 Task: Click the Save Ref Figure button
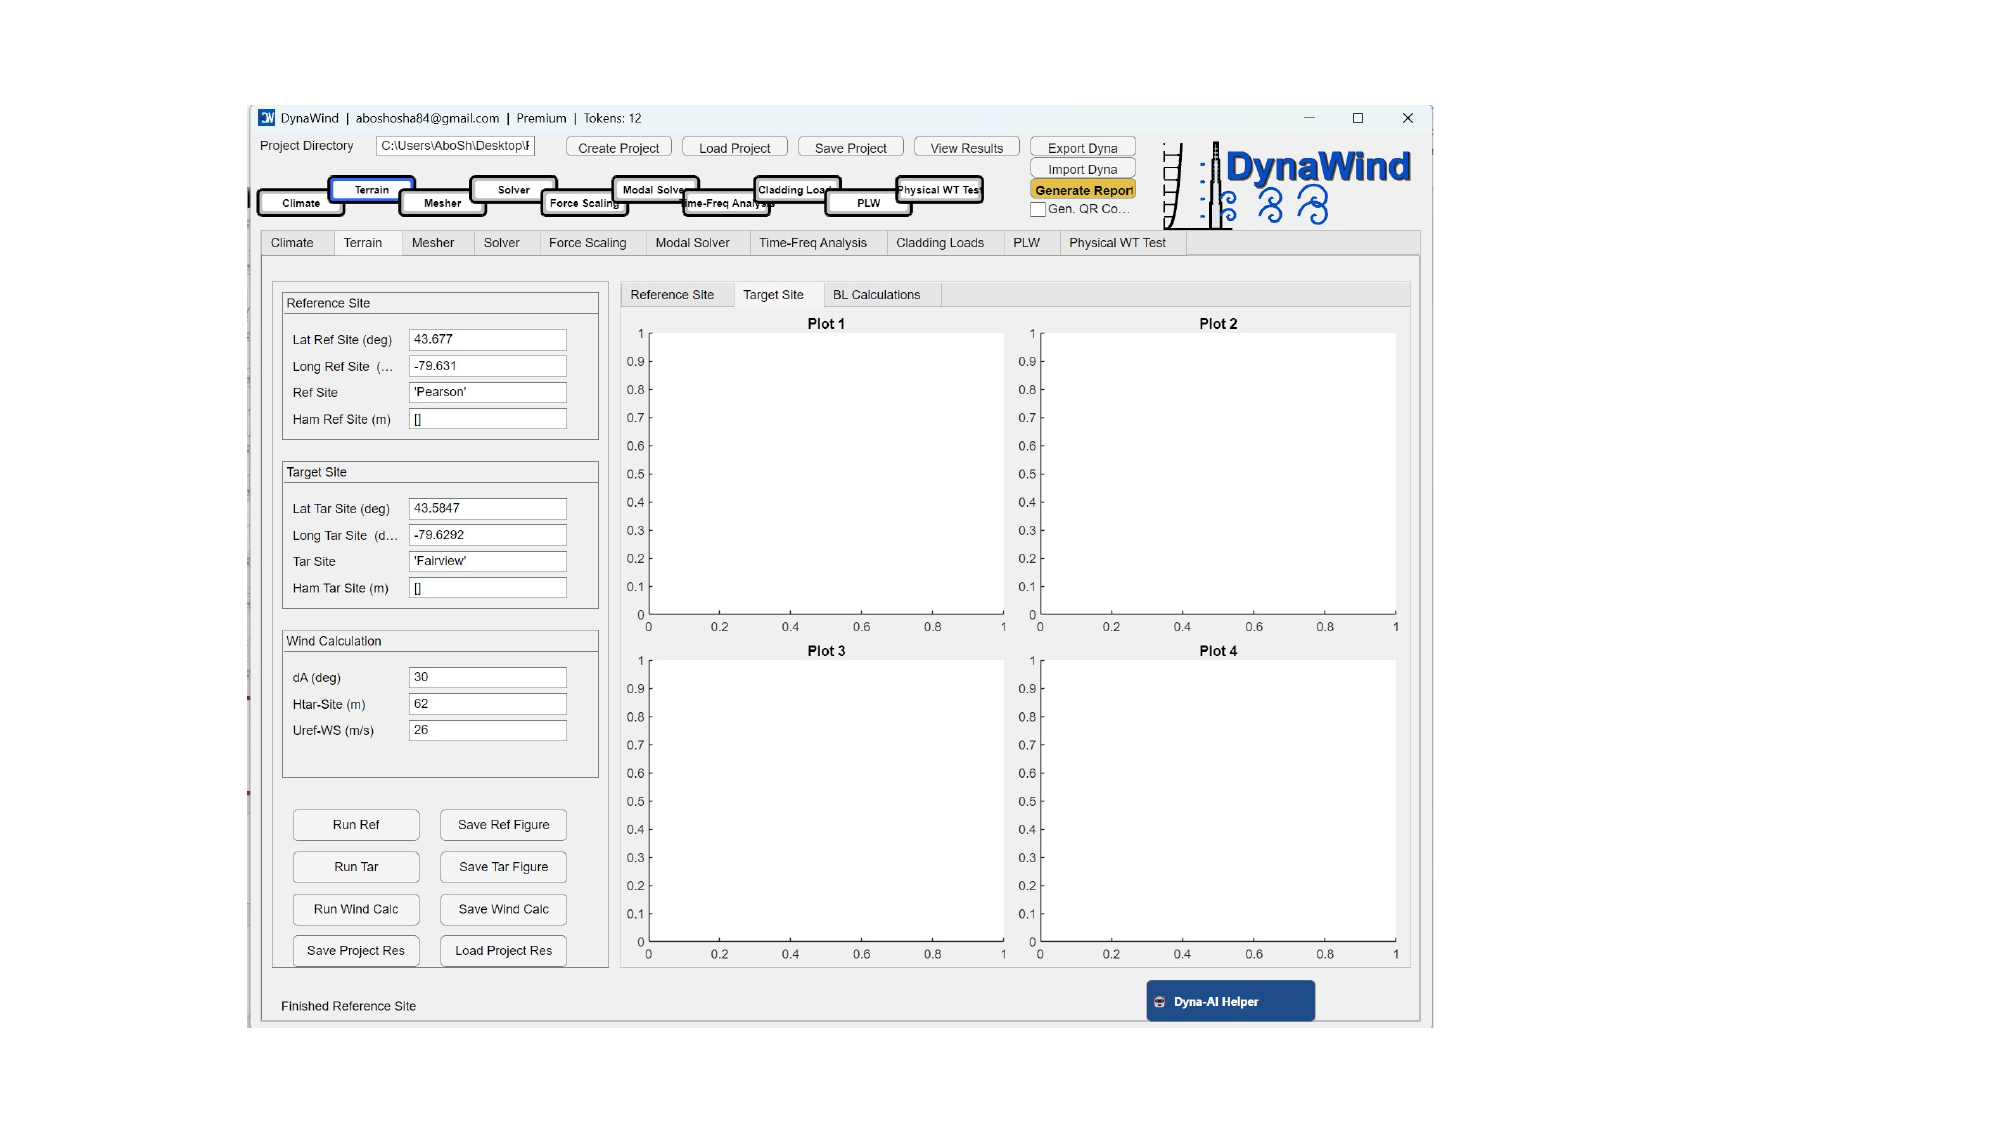[x=503, y=825]
